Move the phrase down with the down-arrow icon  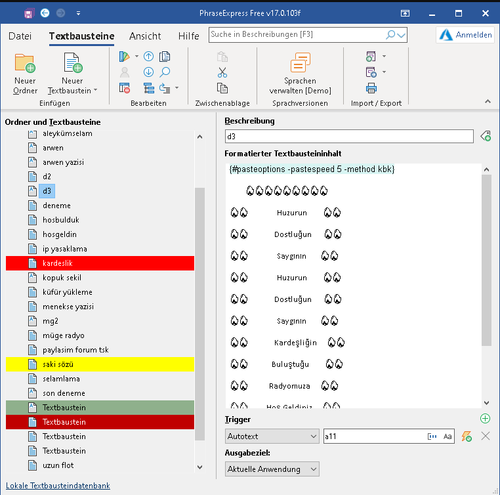point(148,72)
